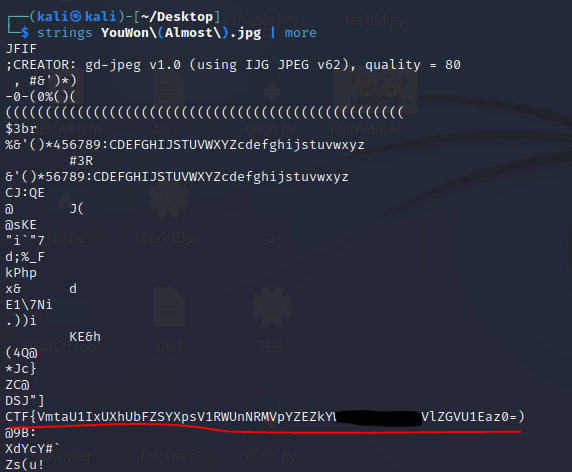Image resolution: width=572 pixels, height=472 pixels.
Task: Click the 'VlZGVU1Eaz0=)' end of the flag
Action: click(473, 417)
